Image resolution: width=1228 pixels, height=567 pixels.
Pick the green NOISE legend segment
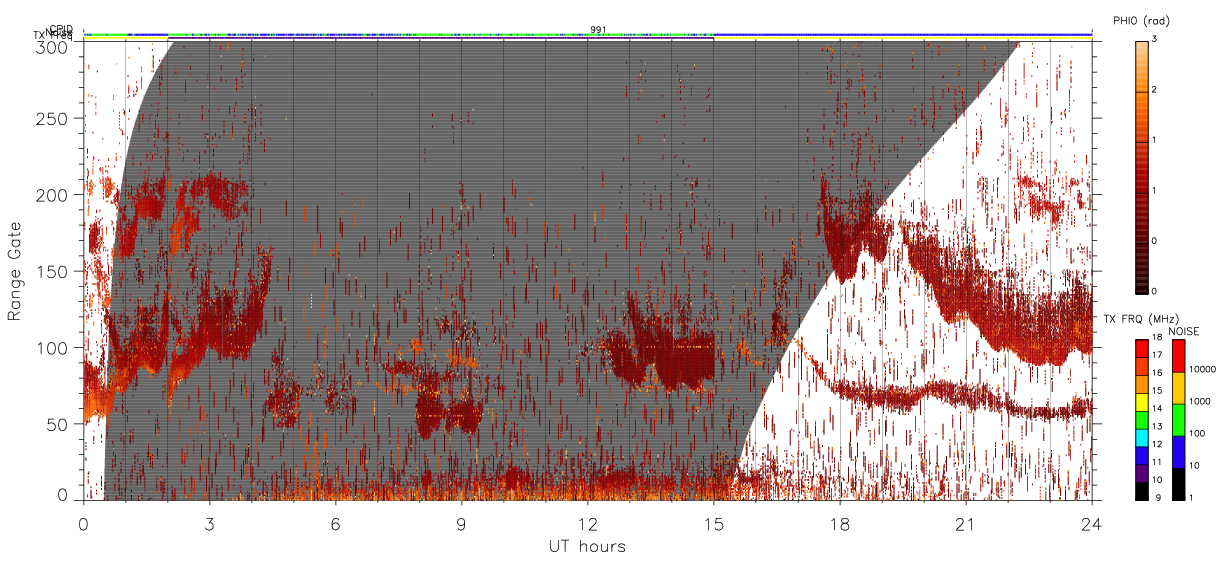point(1178,420)
